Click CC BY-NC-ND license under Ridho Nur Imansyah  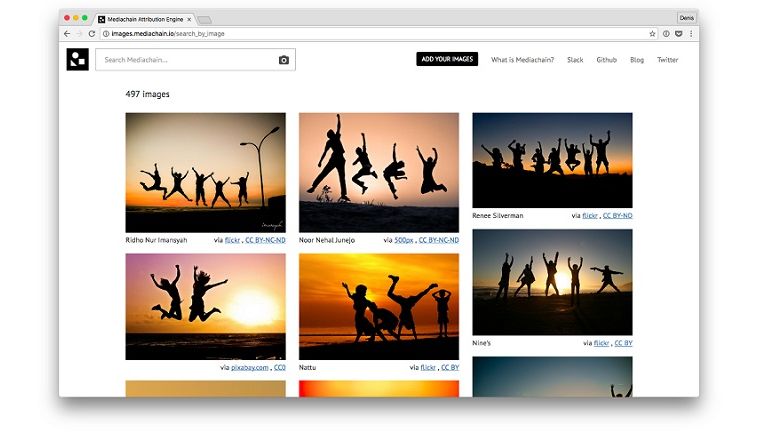(265, 240)
